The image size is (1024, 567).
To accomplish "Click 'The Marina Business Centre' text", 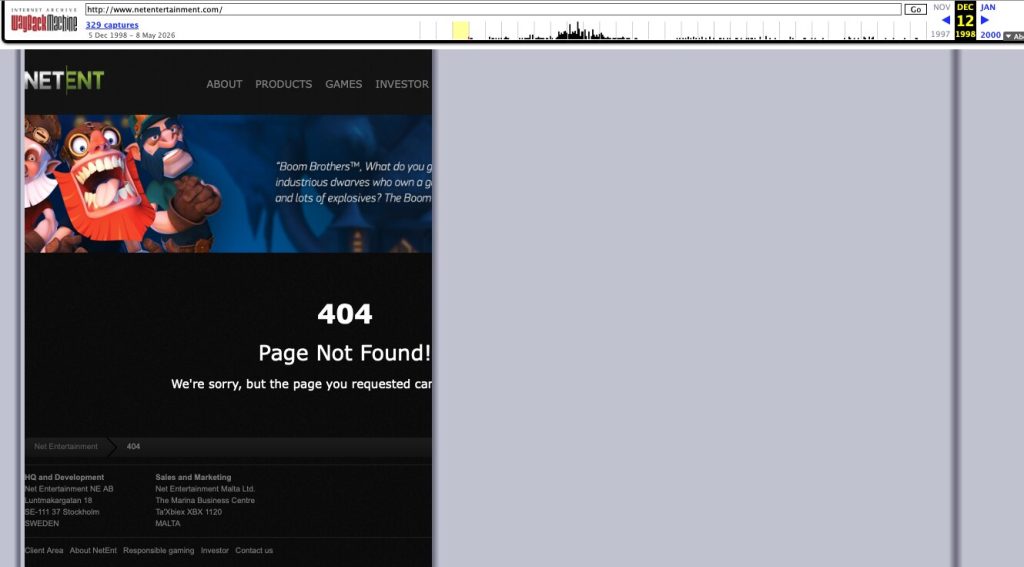I will pos(205,500).
